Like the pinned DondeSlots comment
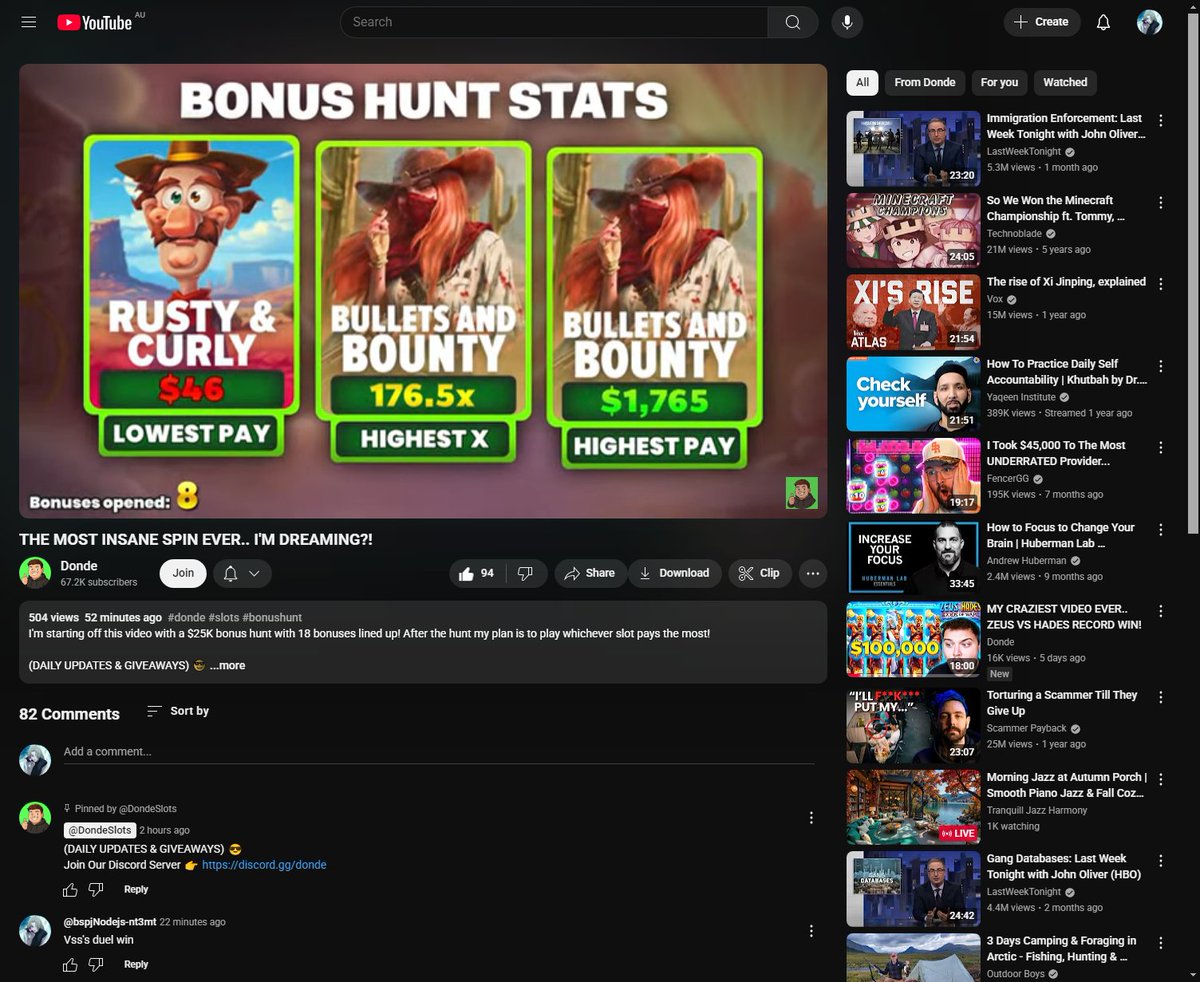The width and height of the screenshot is (1200, 982). [70, 889]
